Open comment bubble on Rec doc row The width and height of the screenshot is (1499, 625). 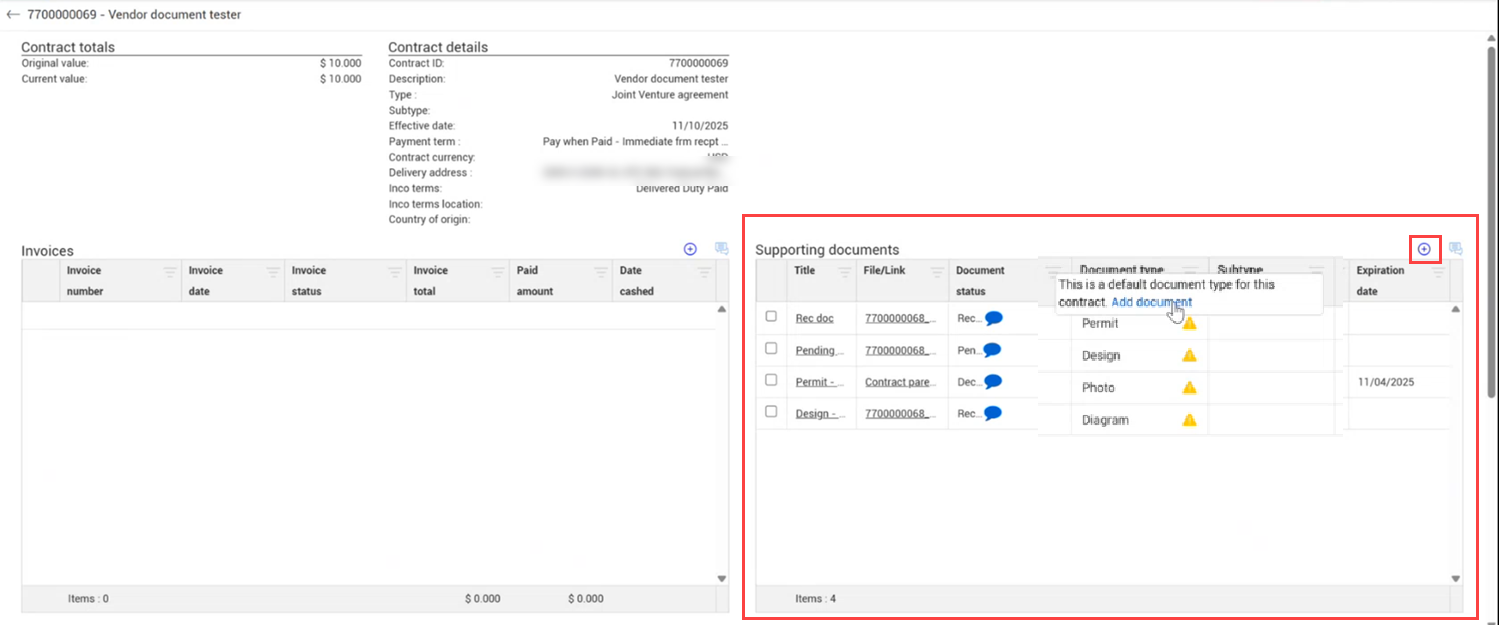993,318
